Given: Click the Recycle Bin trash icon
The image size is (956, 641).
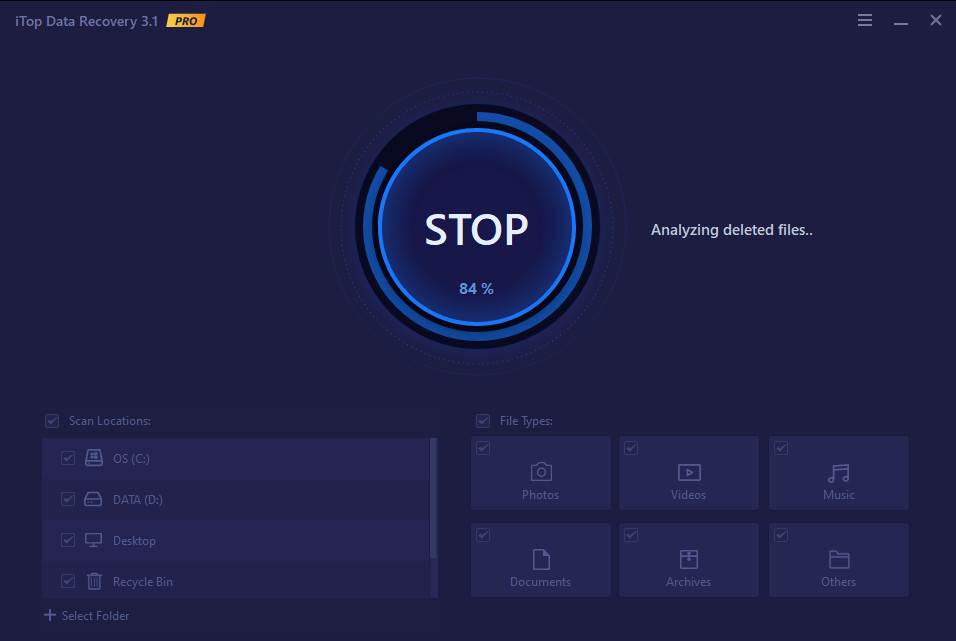Looking at the screenshot, I should click(x=94, y=581).
